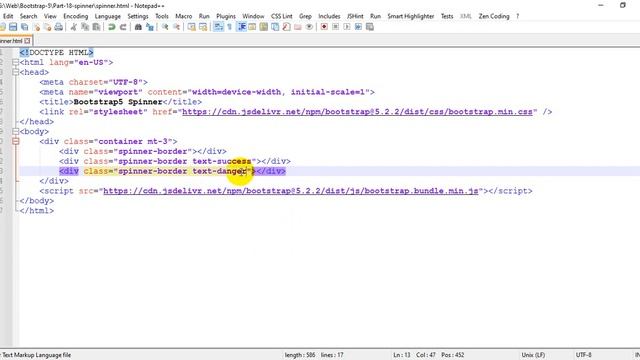Open User Defined Language icon
640x360 pixels.
[252, 27]
